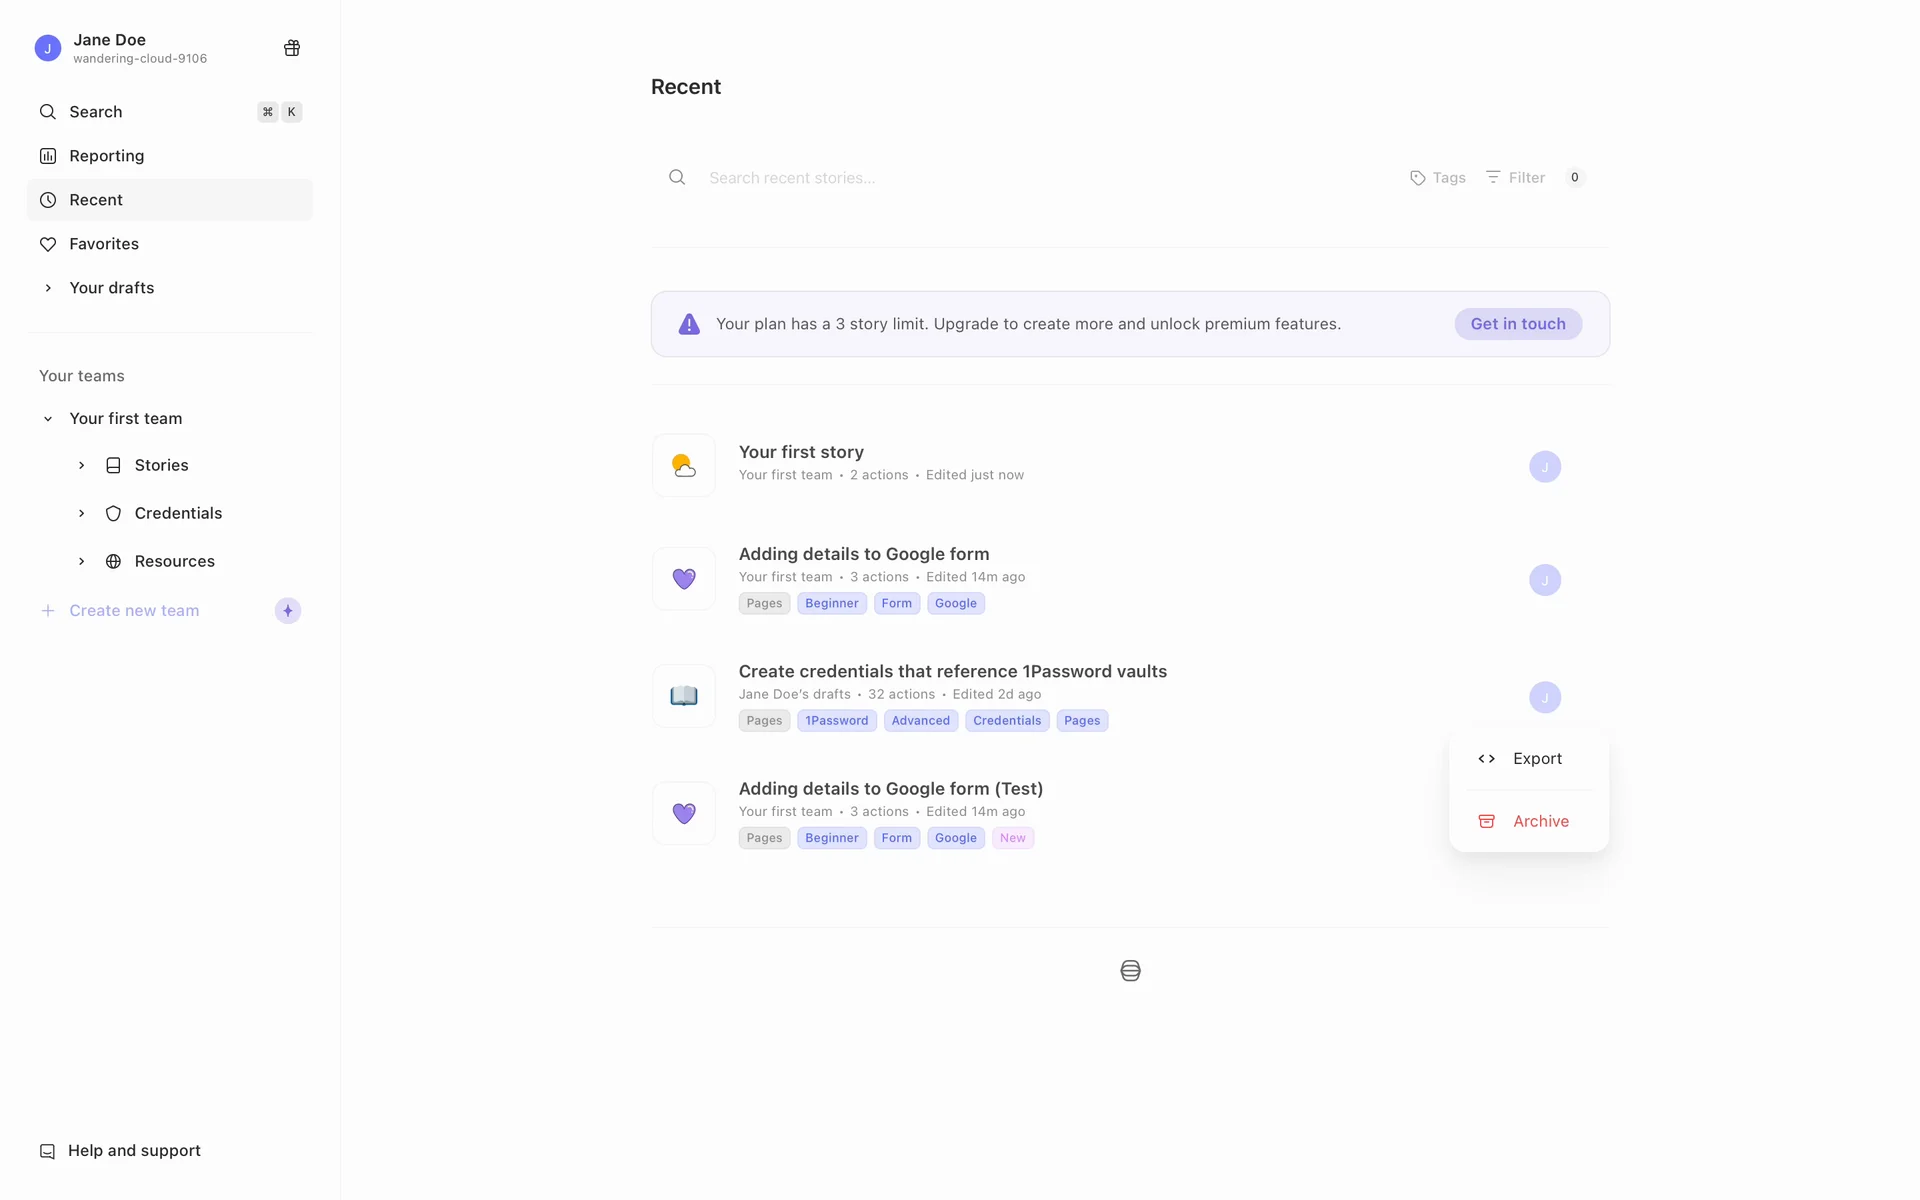Click the Get in touch button

click(x=1517, y=324)
